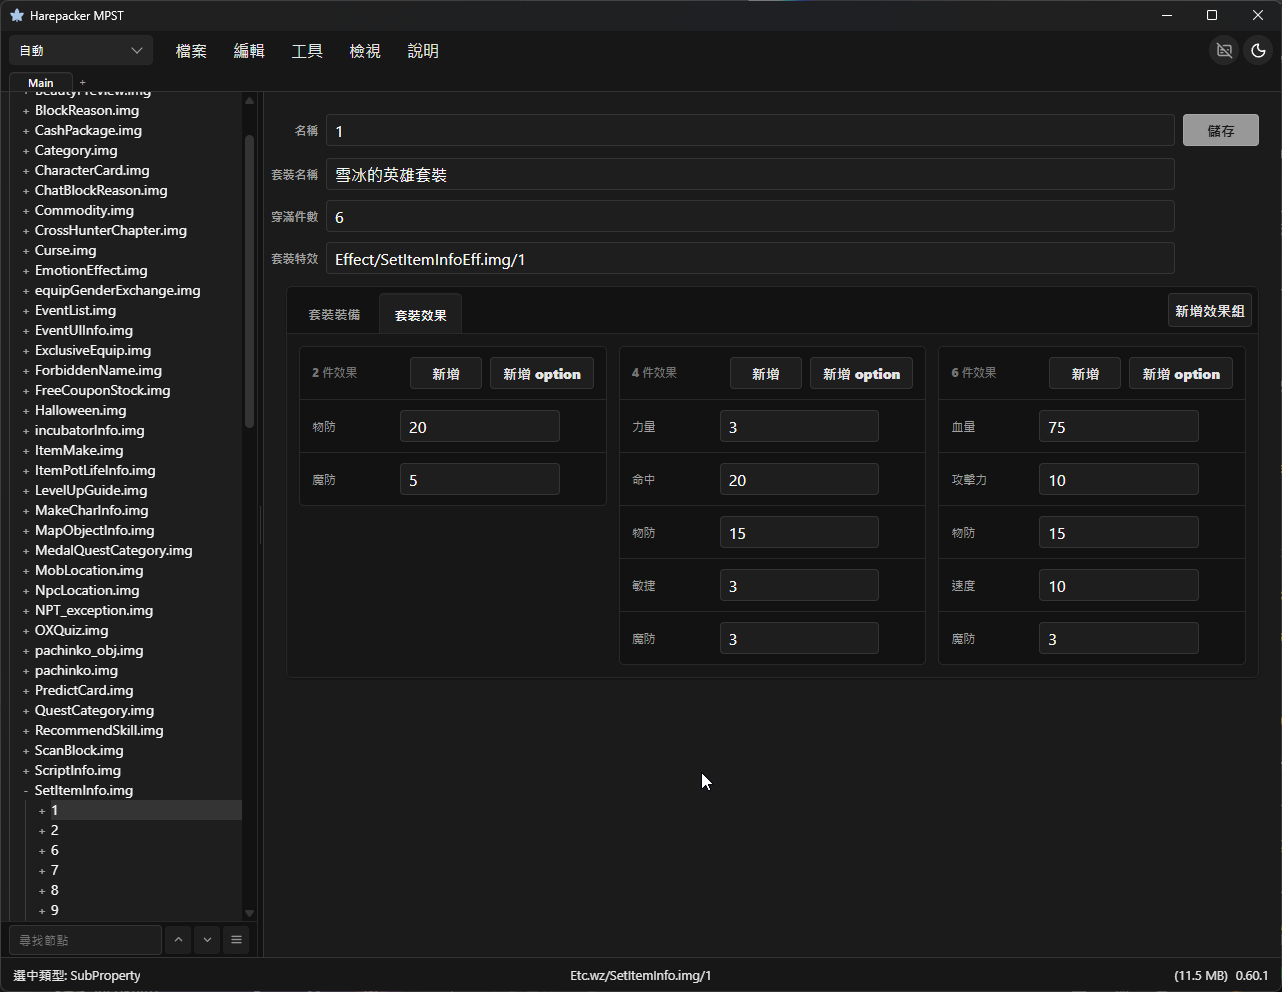The image size is (1282, 992).
Task: Open the 自動 dropdown
Action: point(81,50)
